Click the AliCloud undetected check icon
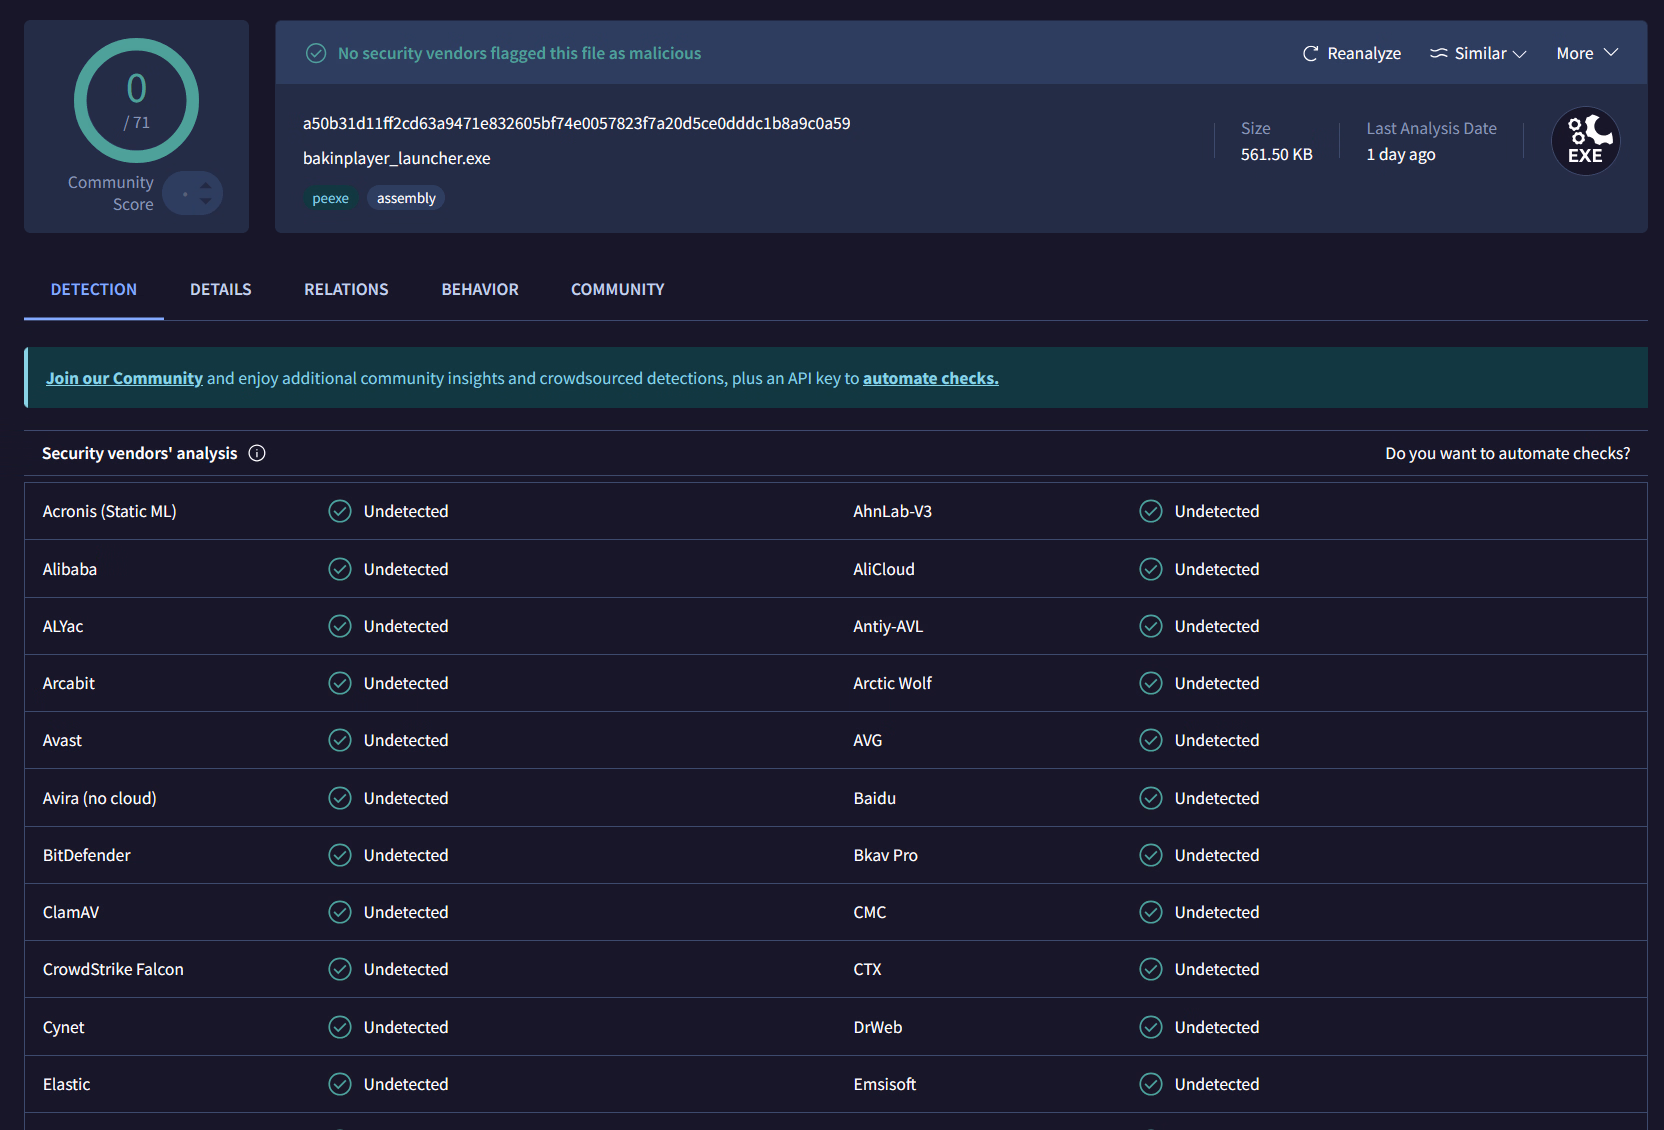The height and width of the screenshot is (1130, 1664). (x=1151, y=569)
